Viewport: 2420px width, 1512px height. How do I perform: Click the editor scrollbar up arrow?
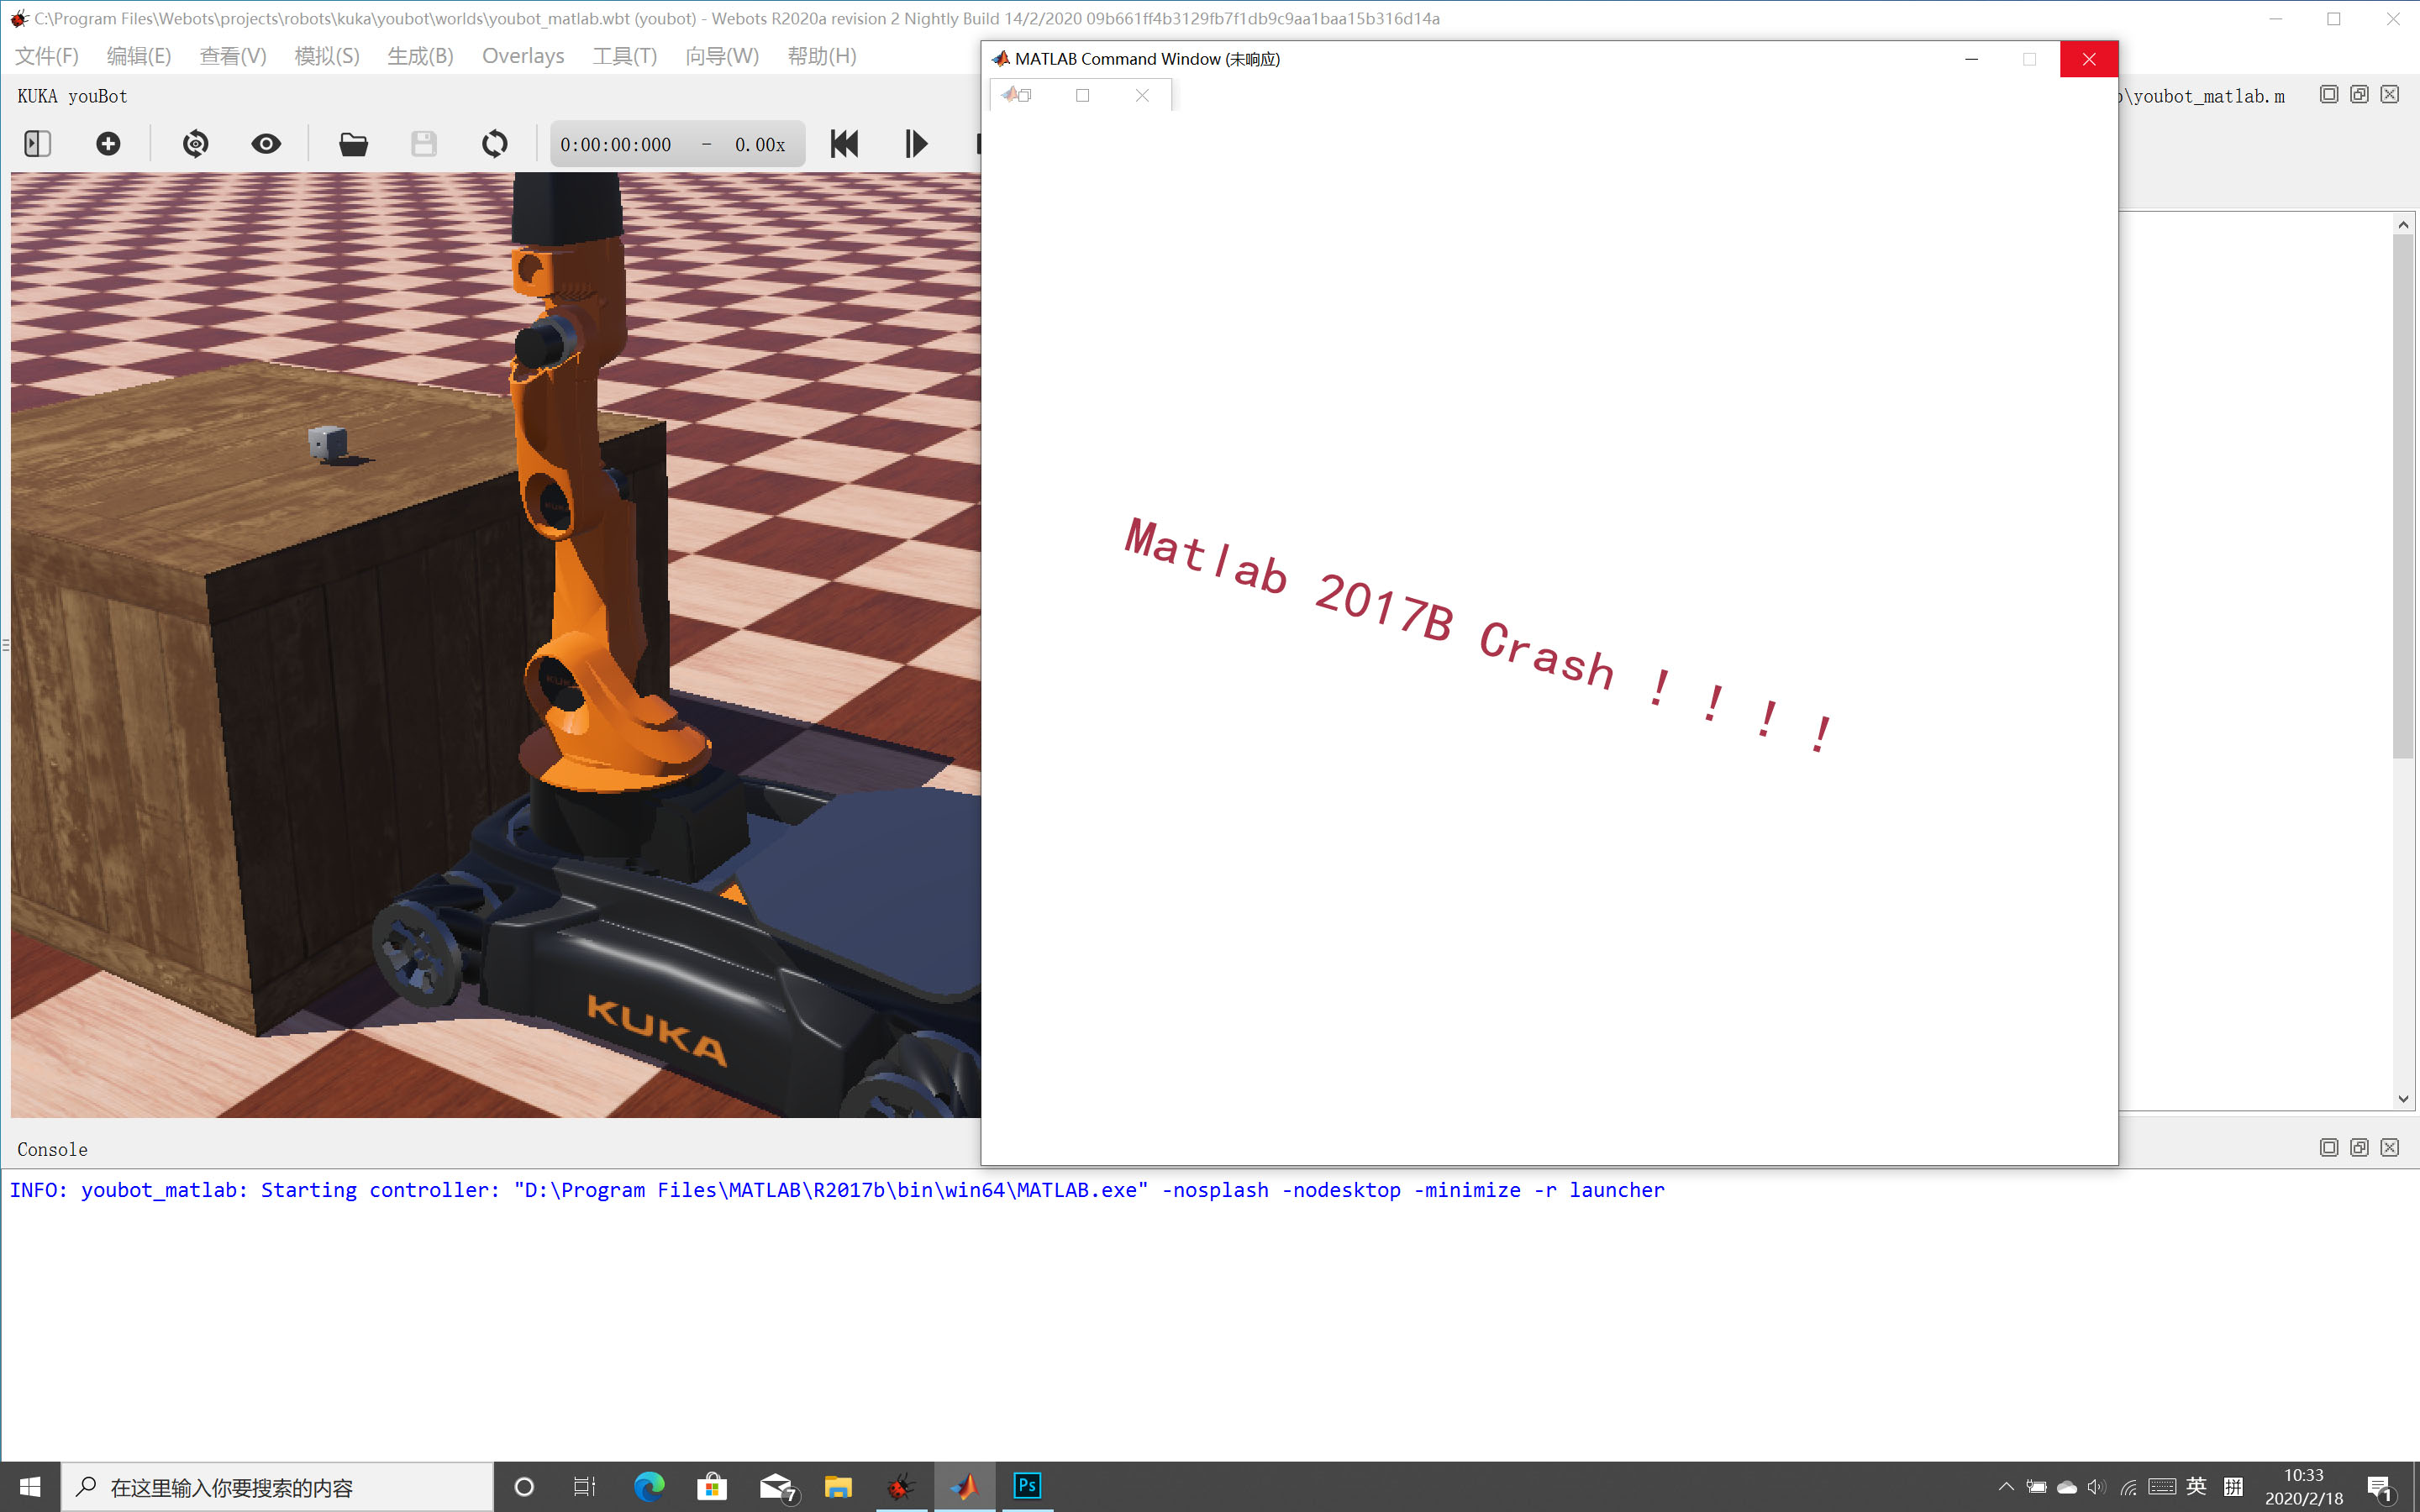click(2404, 225)
